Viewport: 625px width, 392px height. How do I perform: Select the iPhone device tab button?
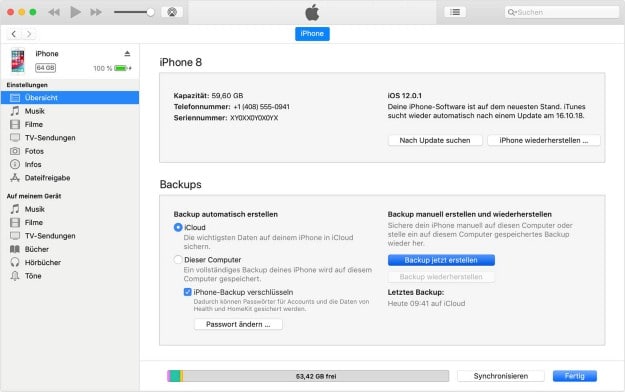pyautogui.click(x=312, y=33)
